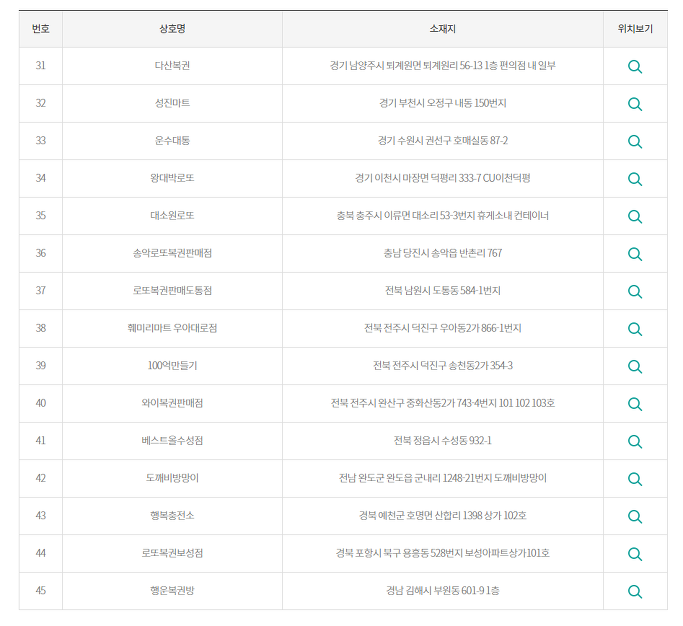Open location view for 송악로또복권판매점
Image resolution: width=683 pixels, height=626 pixels.
635,254
